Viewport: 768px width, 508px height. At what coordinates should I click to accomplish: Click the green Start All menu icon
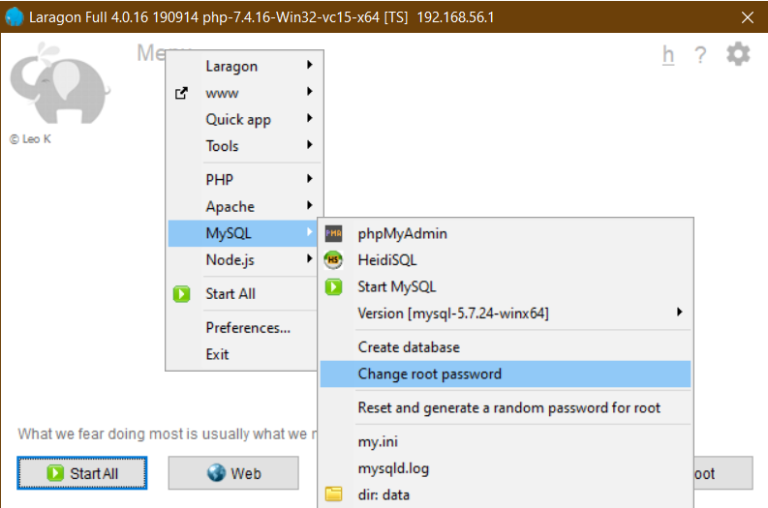181,294
